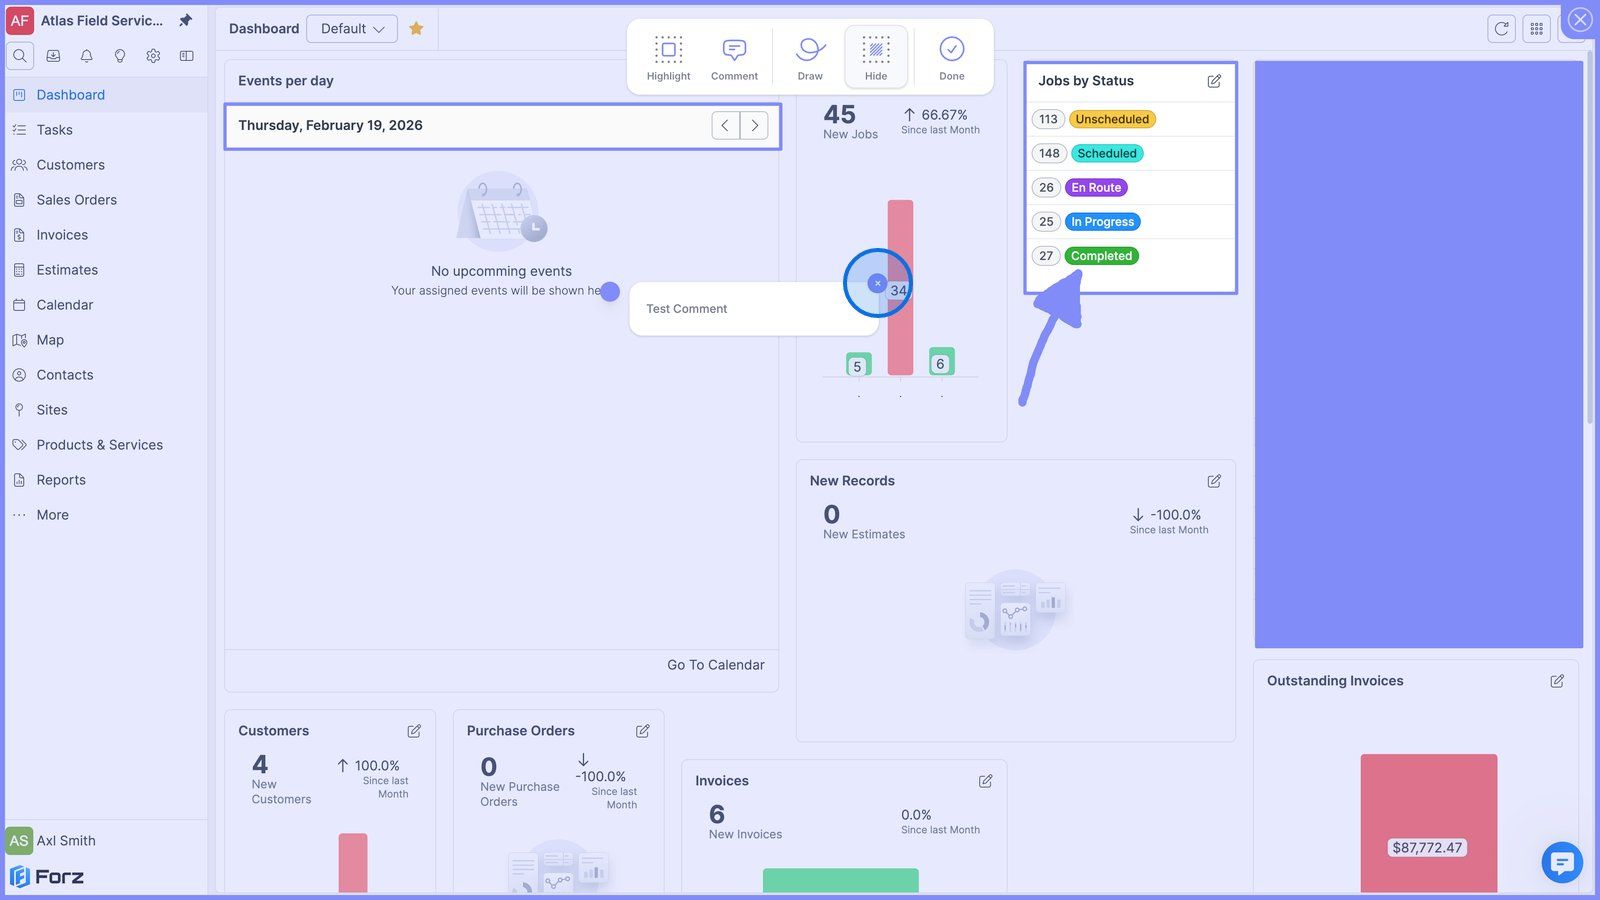Refresh the dashboard with reload icon
Screen dimensions: 1600x900
click(x=1501, y=29)
